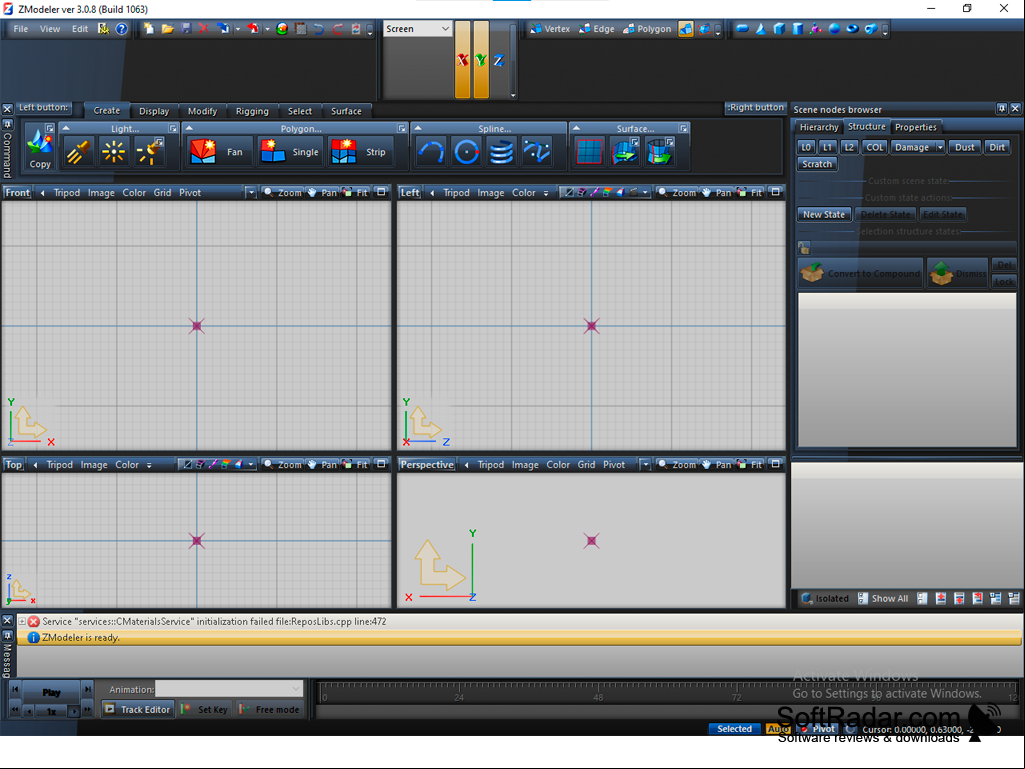The height and width of the screenshot is (769, 1025).
Task: Select the omni light sun icon
Action: (x=113, y=152)
